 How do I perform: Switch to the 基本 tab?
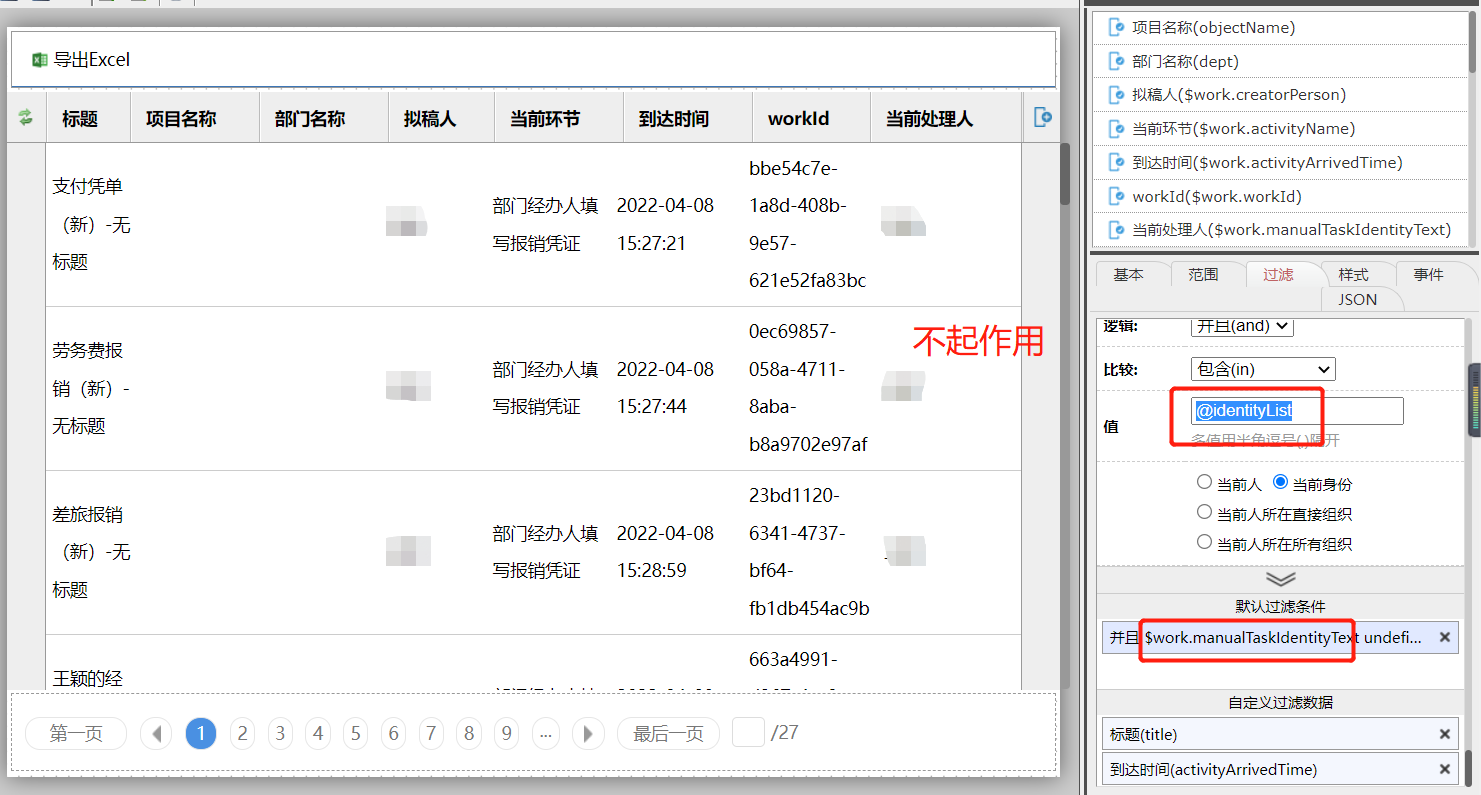[1129, 274]
